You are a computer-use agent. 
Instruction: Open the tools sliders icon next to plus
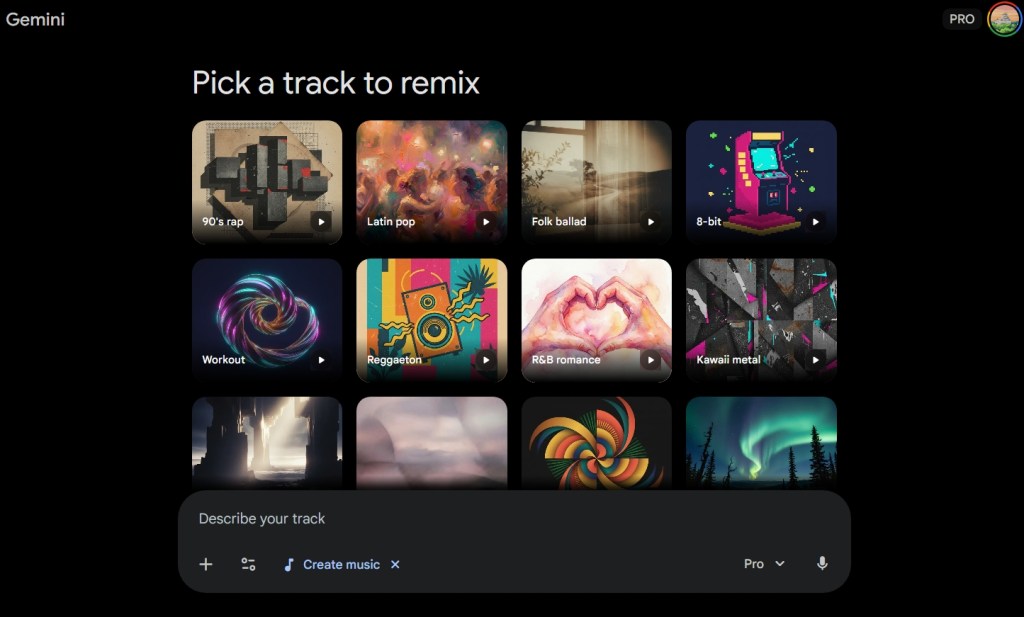[x=247, y=564]
